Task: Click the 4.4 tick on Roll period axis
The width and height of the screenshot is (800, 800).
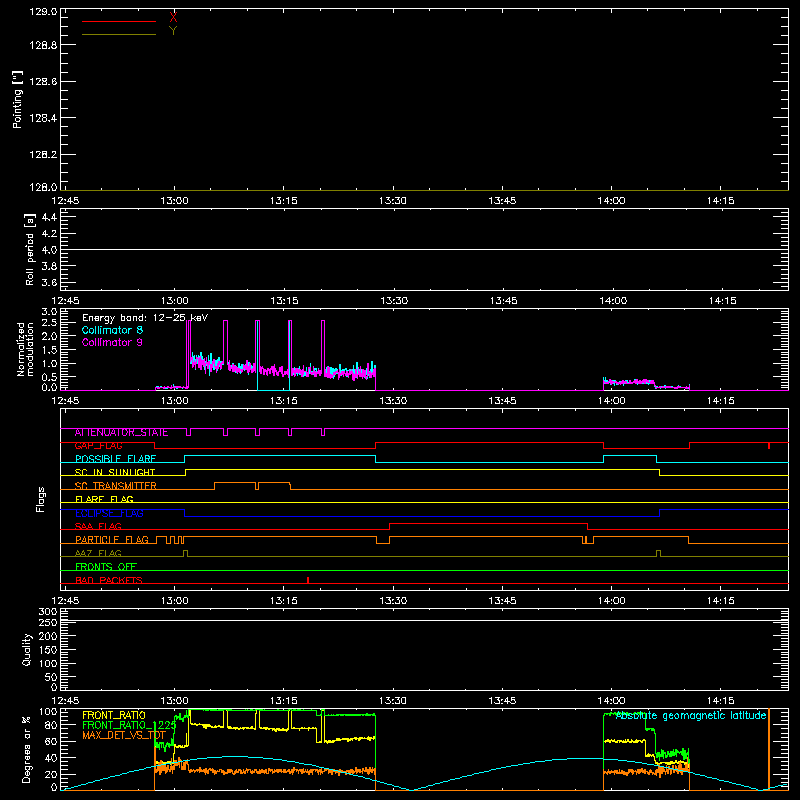Action: click(49, 217)
